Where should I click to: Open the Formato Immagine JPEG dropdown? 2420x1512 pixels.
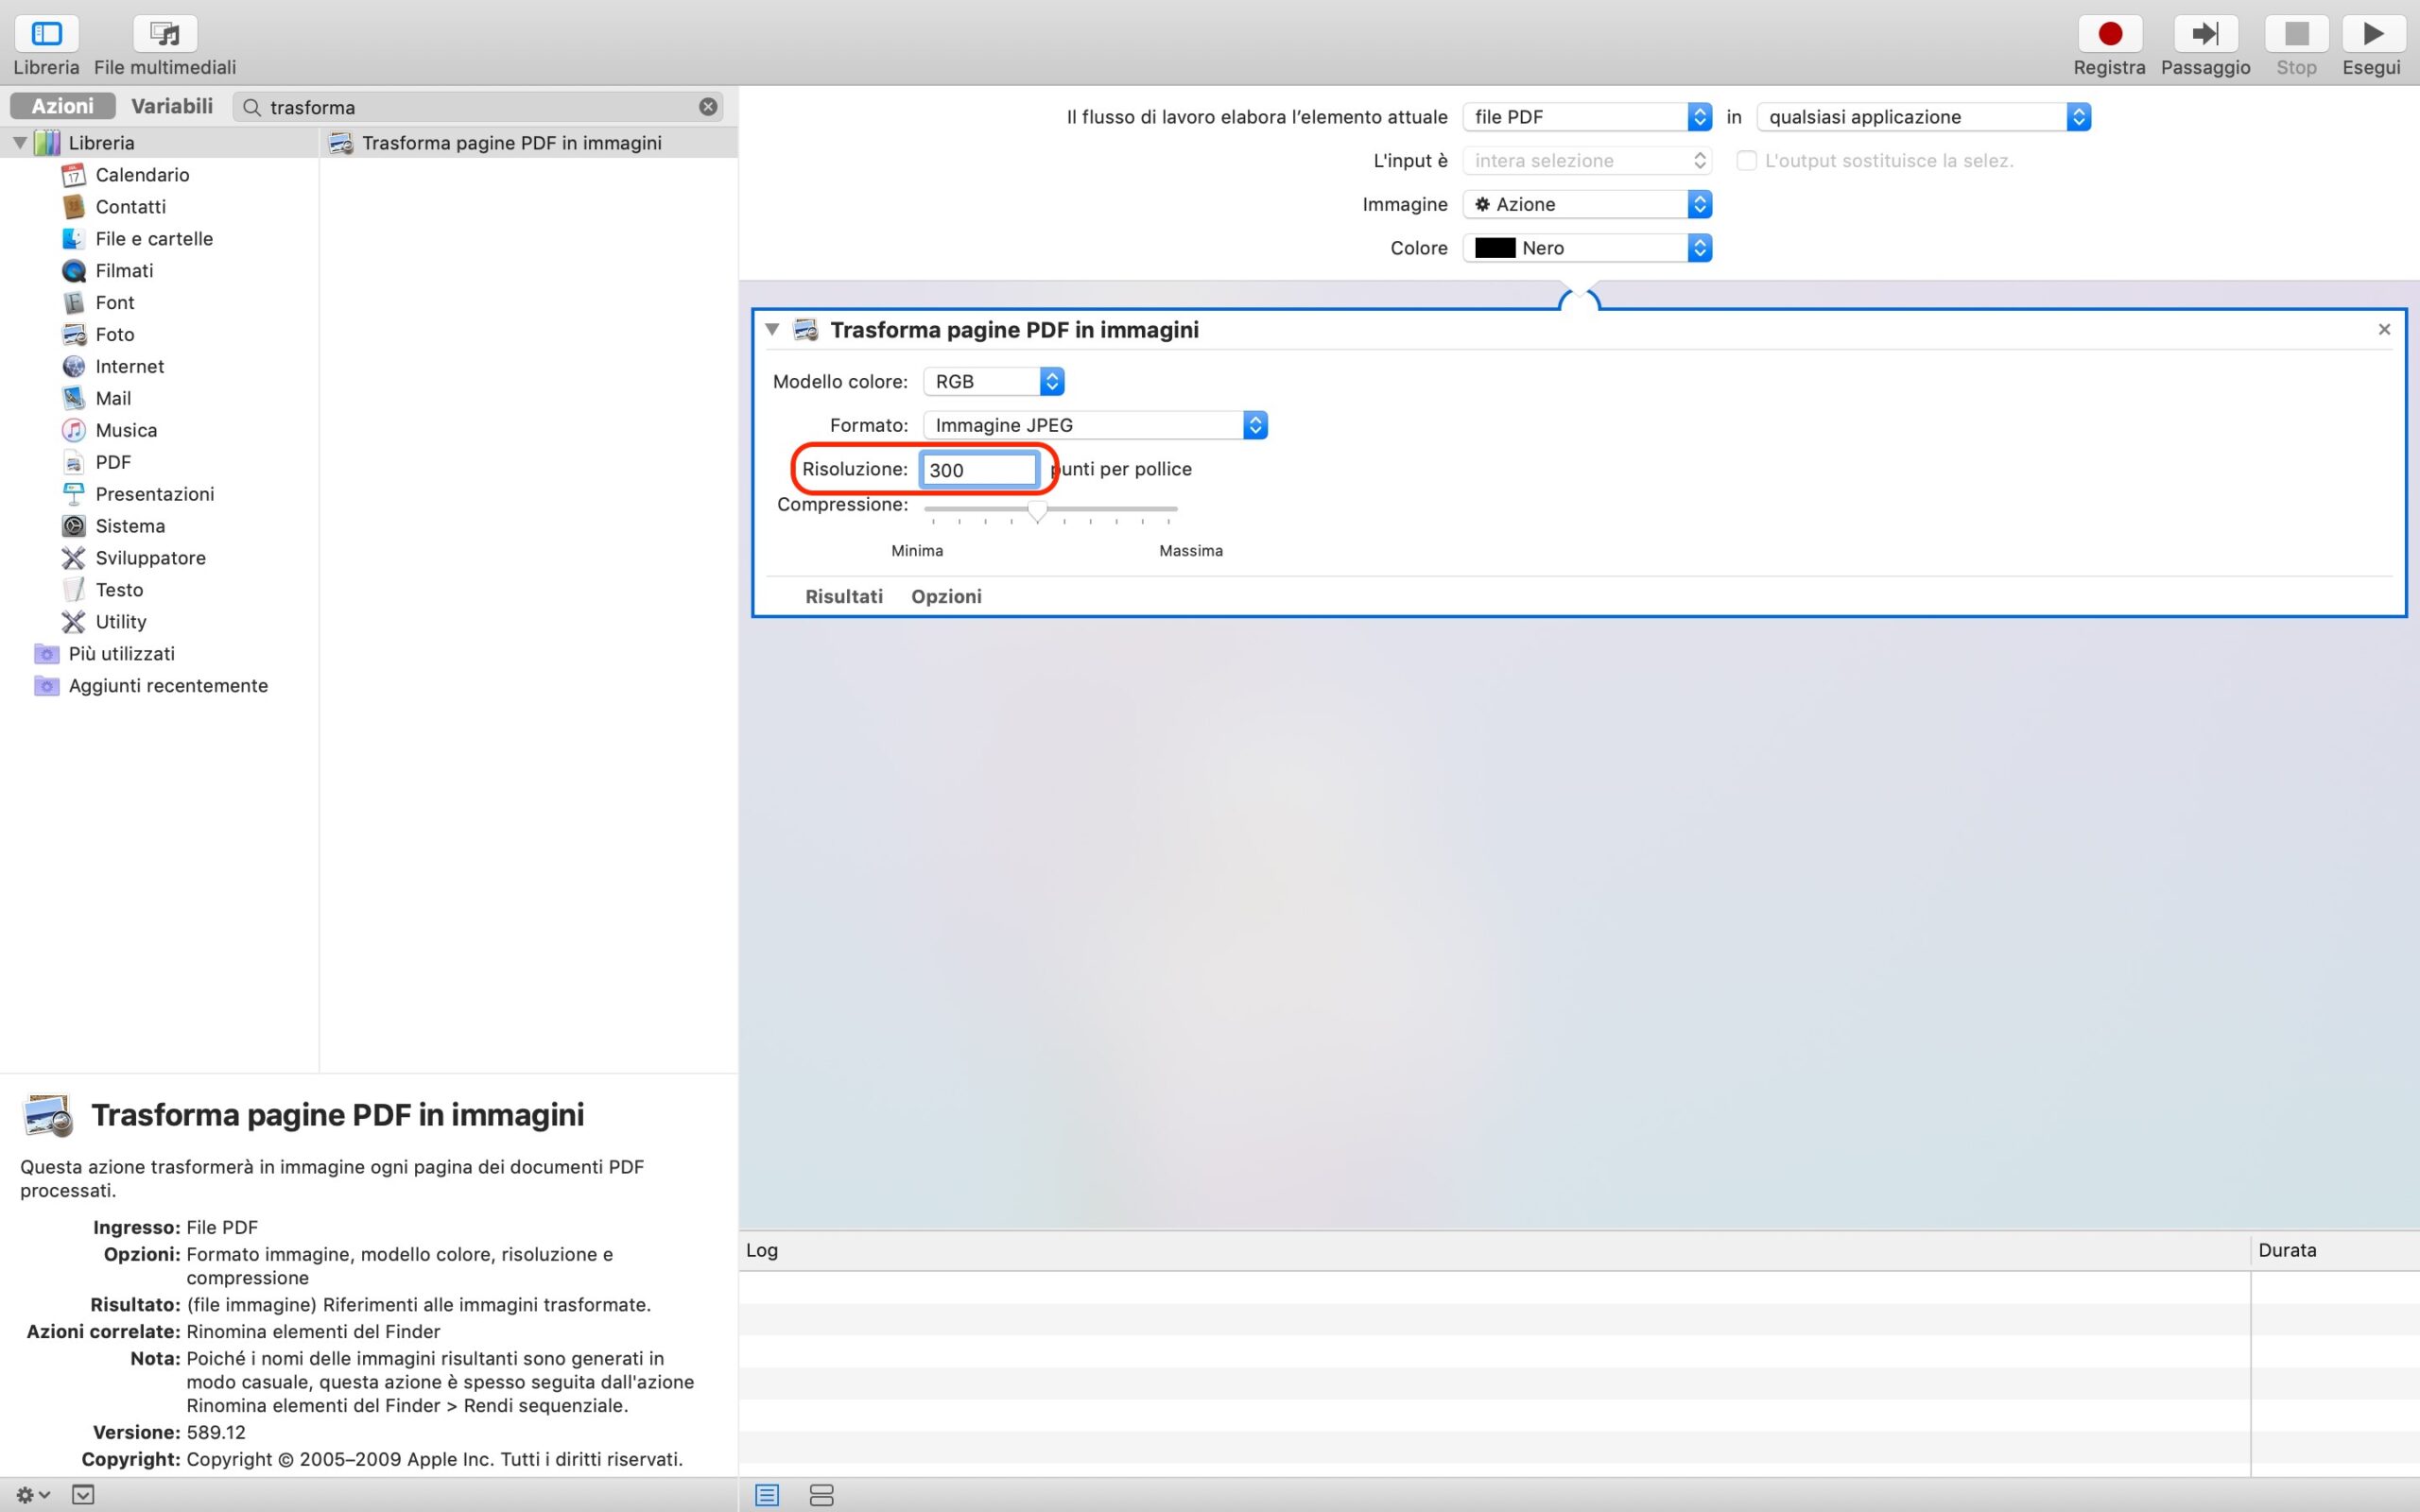[x=1094, y=425]
